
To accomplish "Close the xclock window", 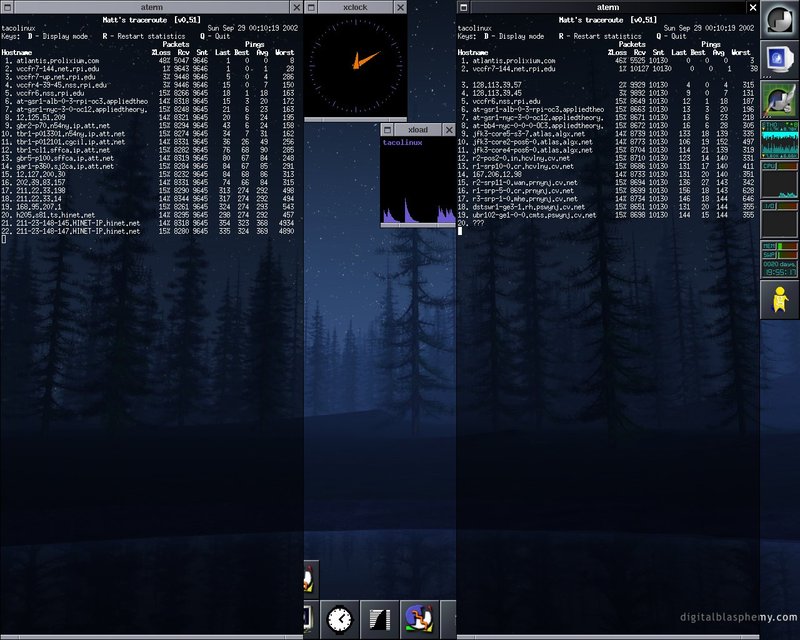I will click(401, 7).
